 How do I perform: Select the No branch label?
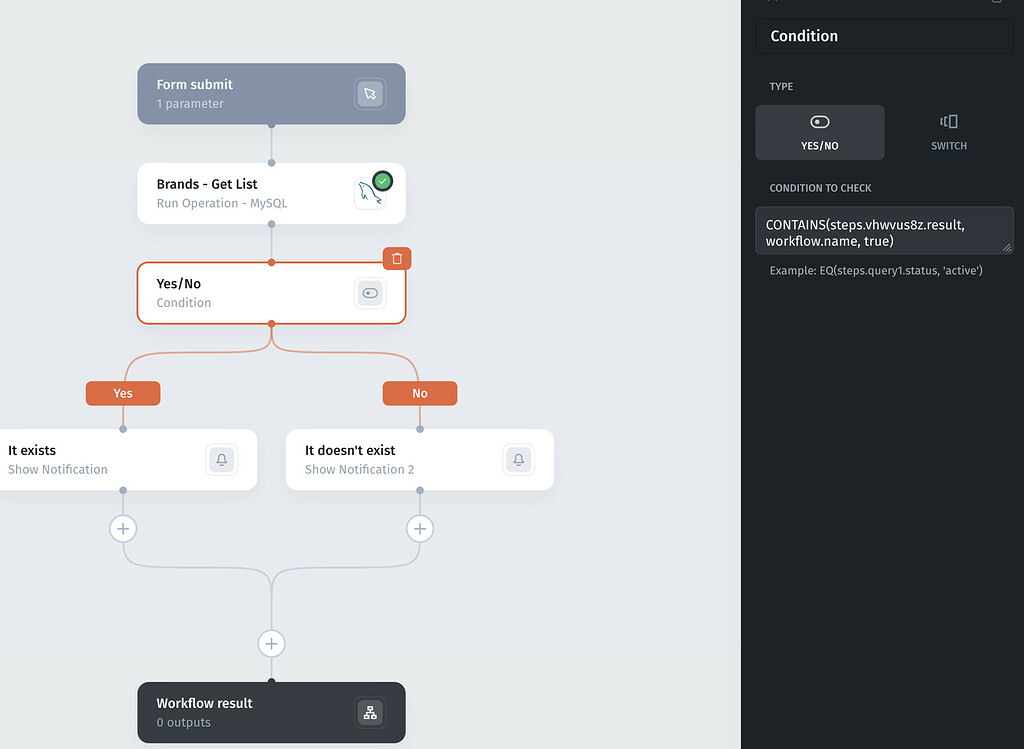tap(419, 393)
